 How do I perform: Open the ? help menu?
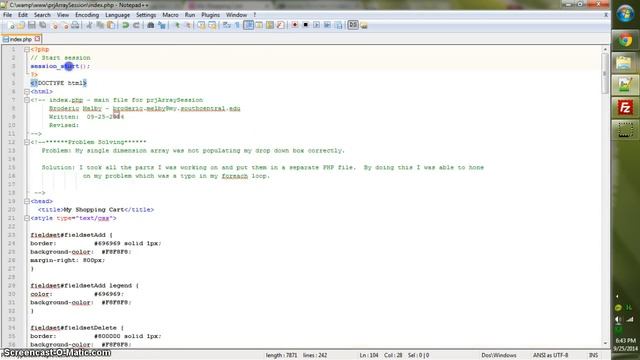255,15
